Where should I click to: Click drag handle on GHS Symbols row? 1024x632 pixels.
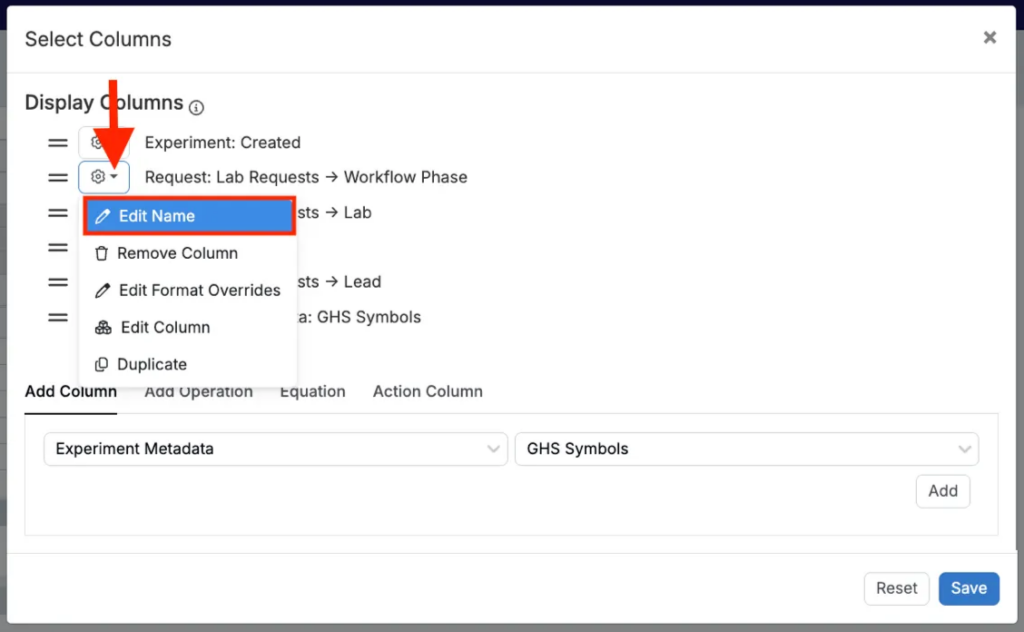pyautogui.click(x=58, y=317)
